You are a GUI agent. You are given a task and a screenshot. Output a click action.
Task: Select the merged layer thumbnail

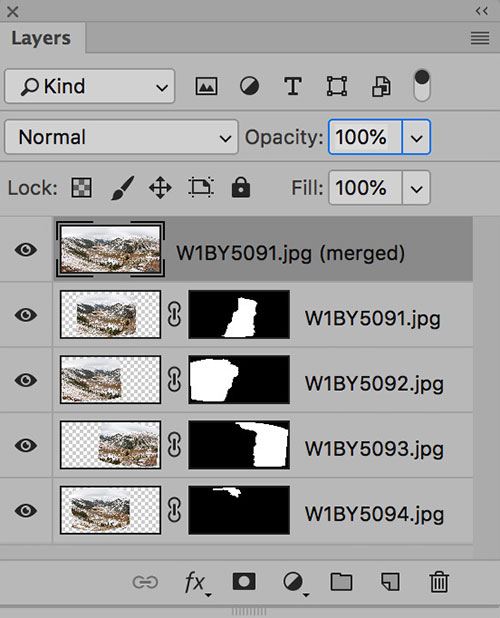(110, 249)
